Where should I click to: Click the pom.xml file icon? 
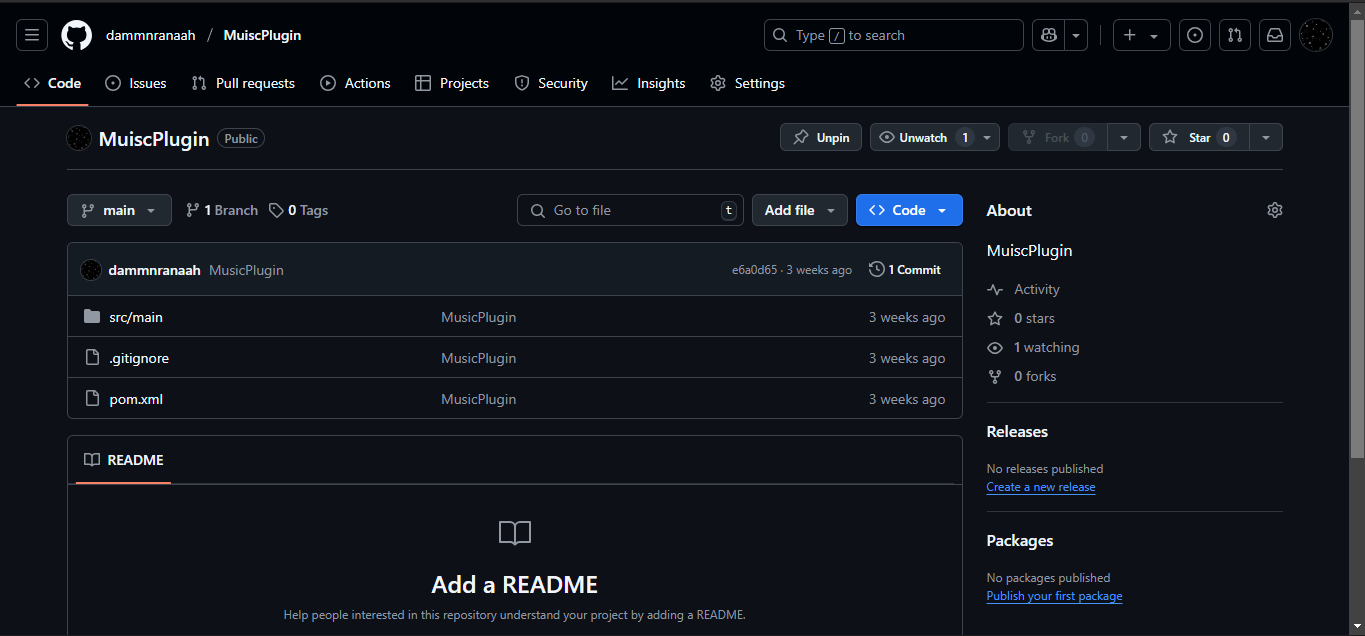pos(92,399)
